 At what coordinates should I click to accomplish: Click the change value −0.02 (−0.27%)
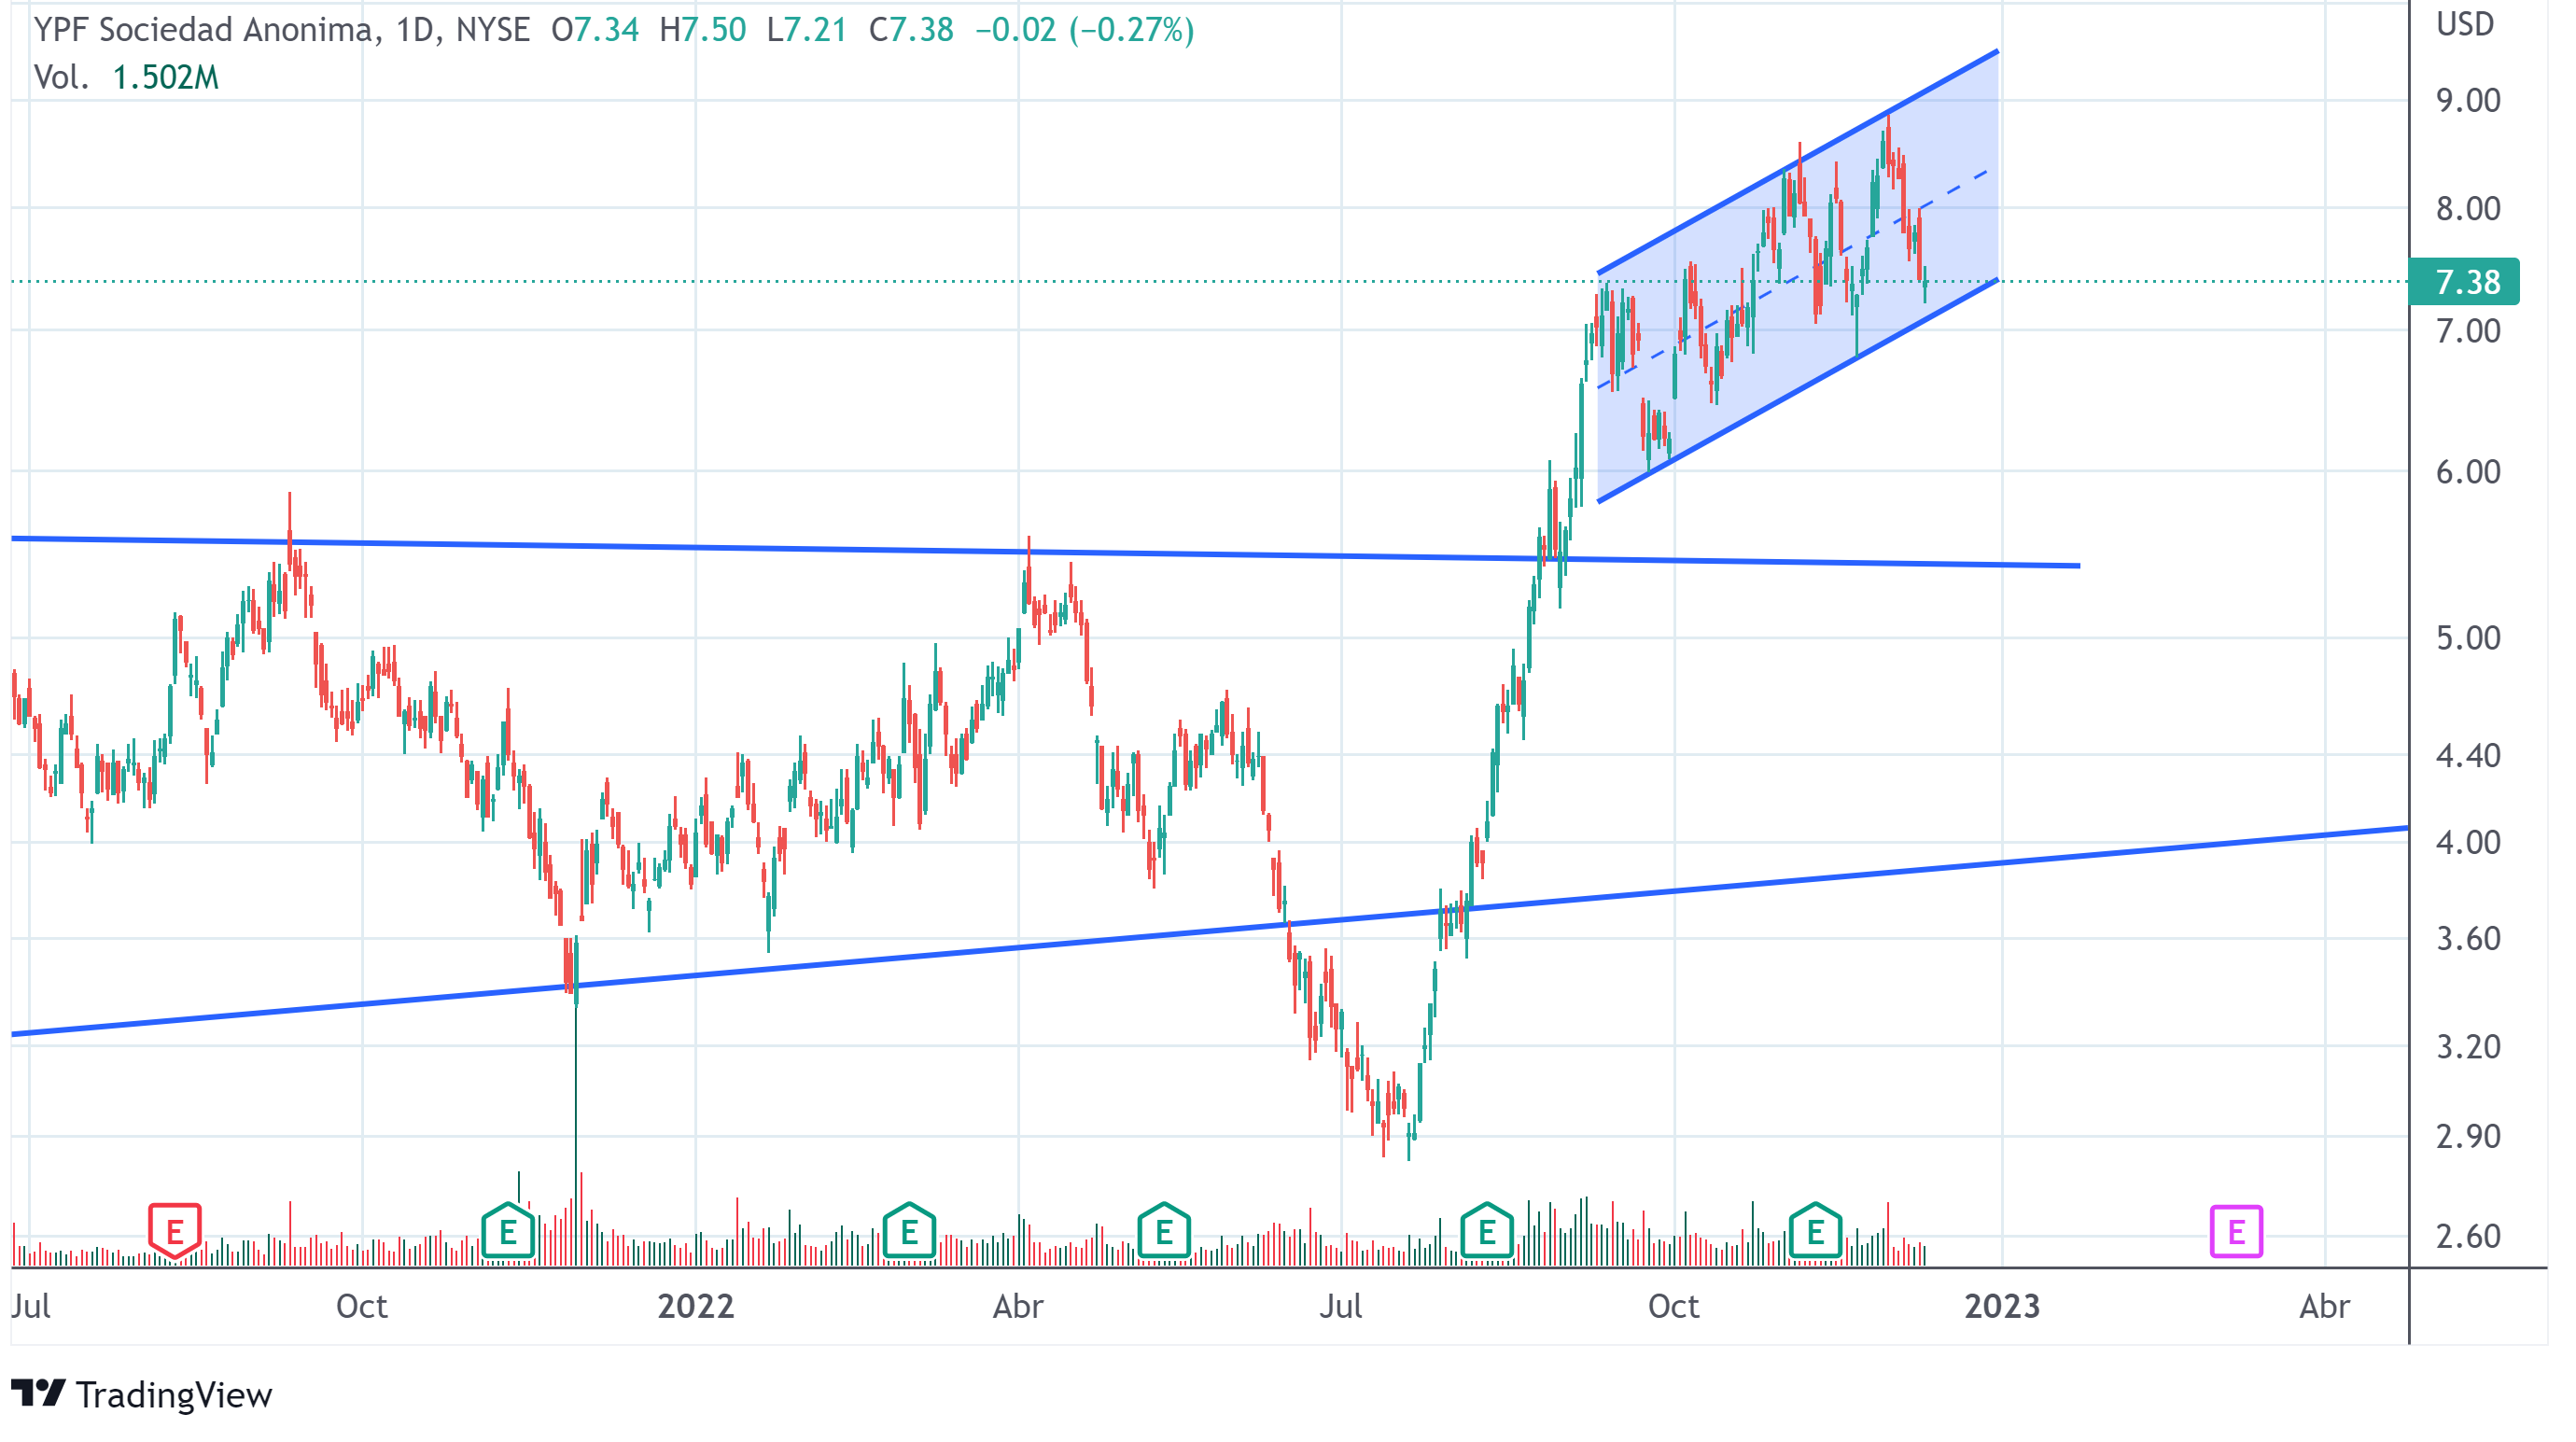point(1085,30)
